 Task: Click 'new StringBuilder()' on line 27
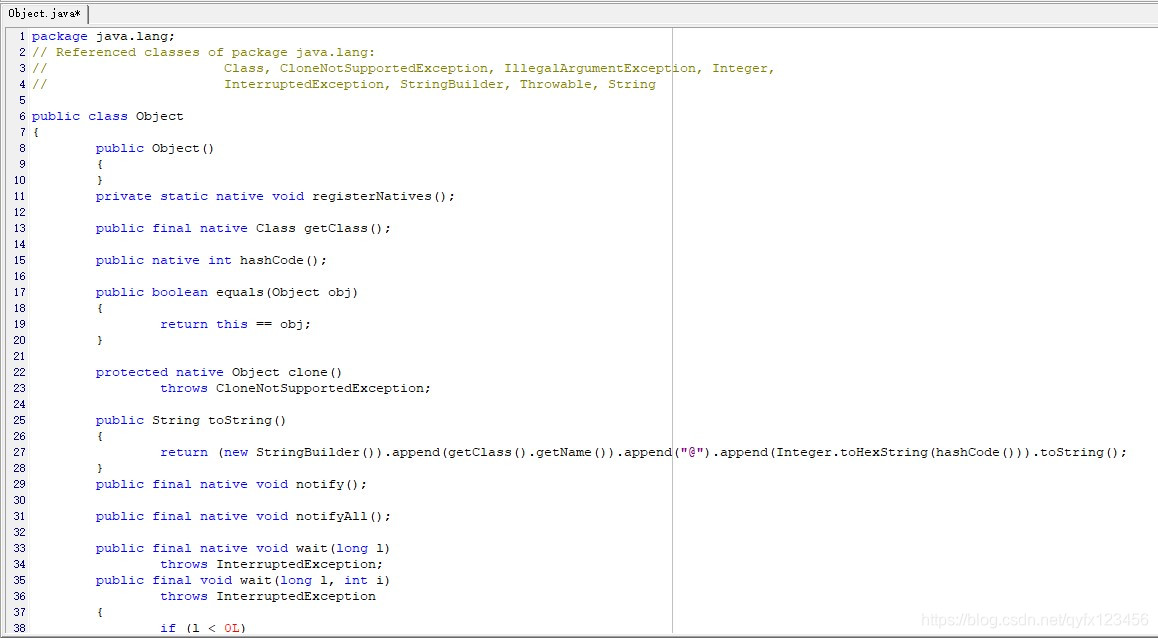[x=299, y=452]
